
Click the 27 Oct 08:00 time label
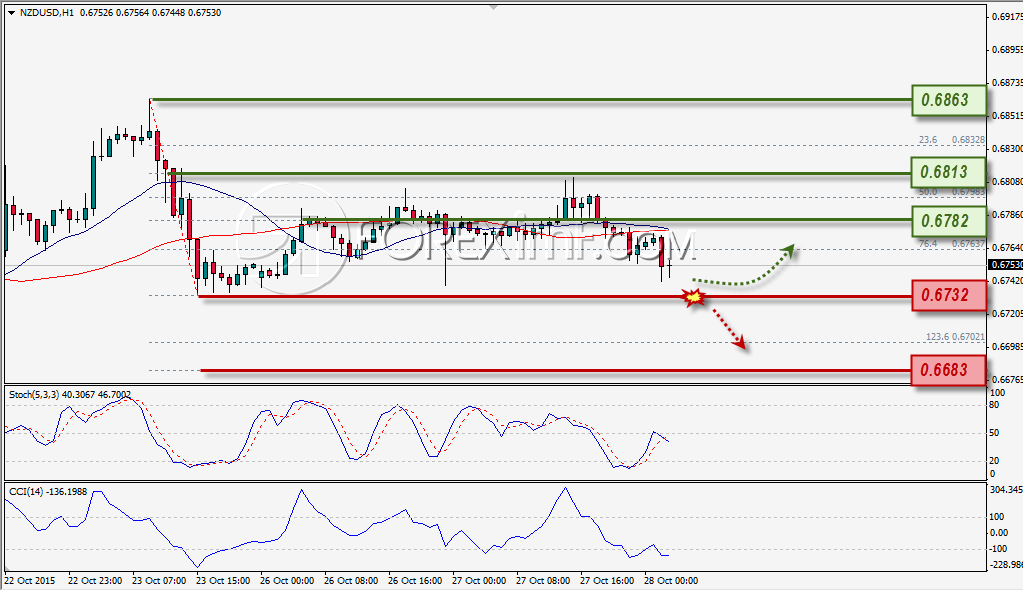(542, 581)
